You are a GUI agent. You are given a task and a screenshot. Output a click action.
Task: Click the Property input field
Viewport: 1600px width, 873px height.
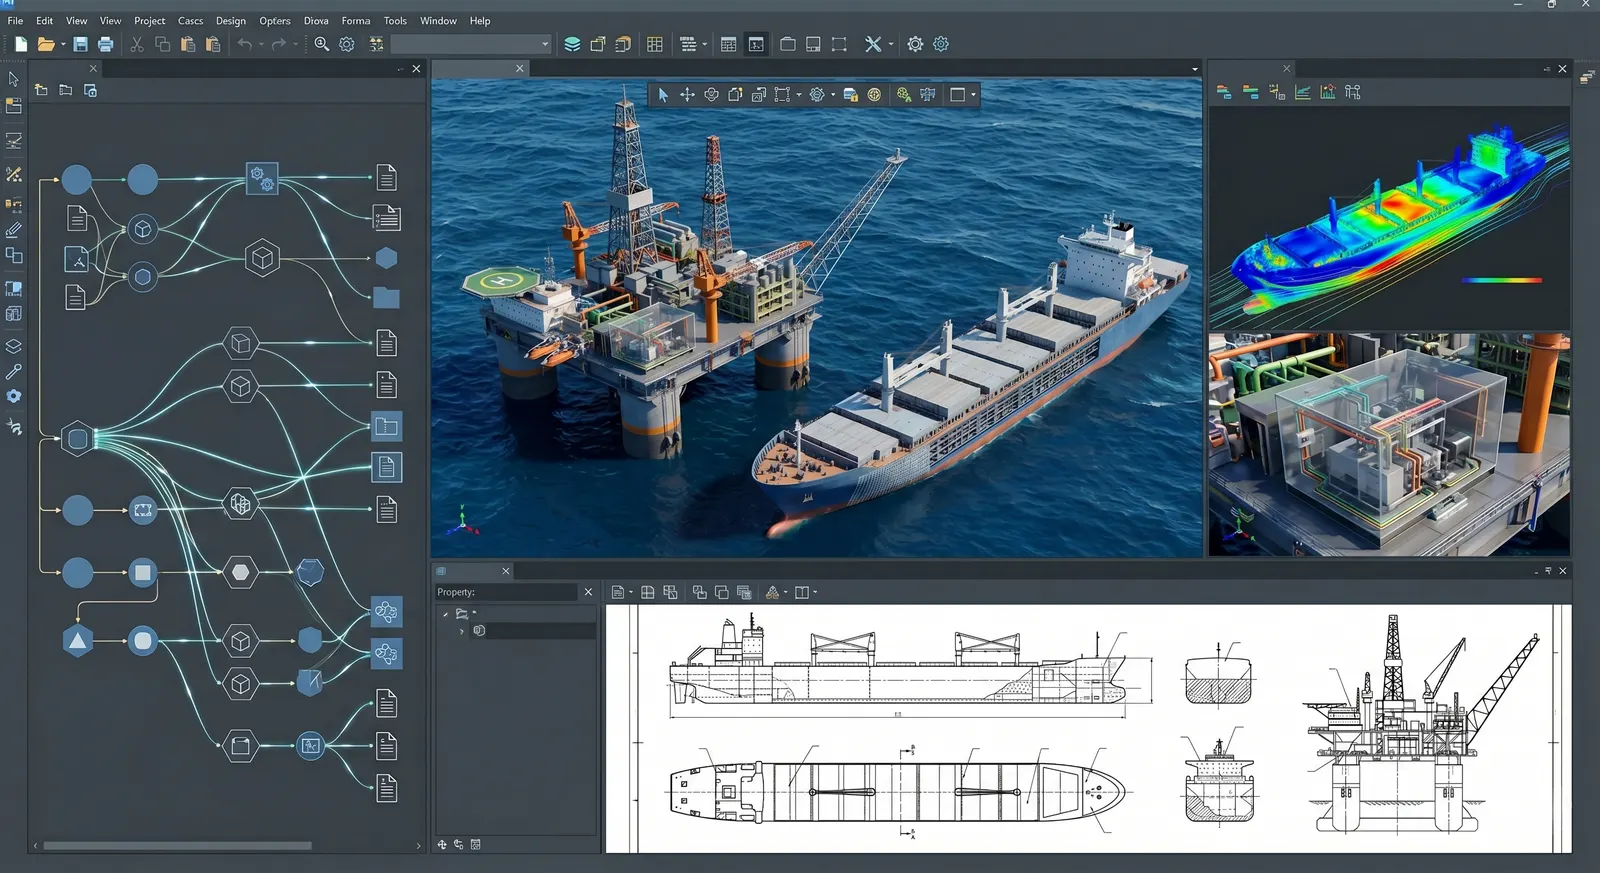click(506, 592)
